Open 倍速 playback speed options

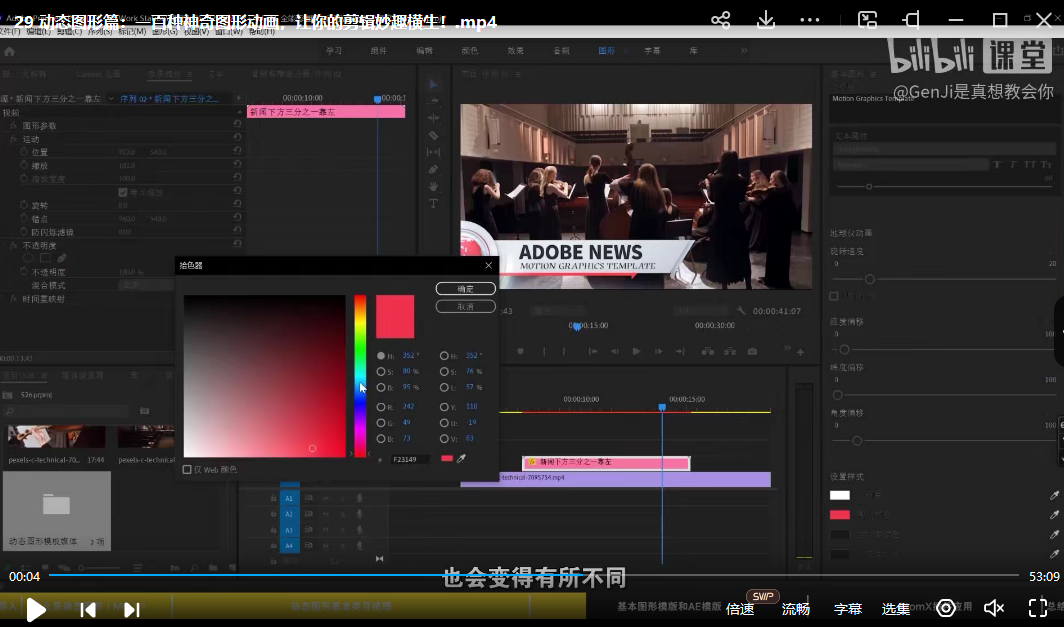click(740, 609)
